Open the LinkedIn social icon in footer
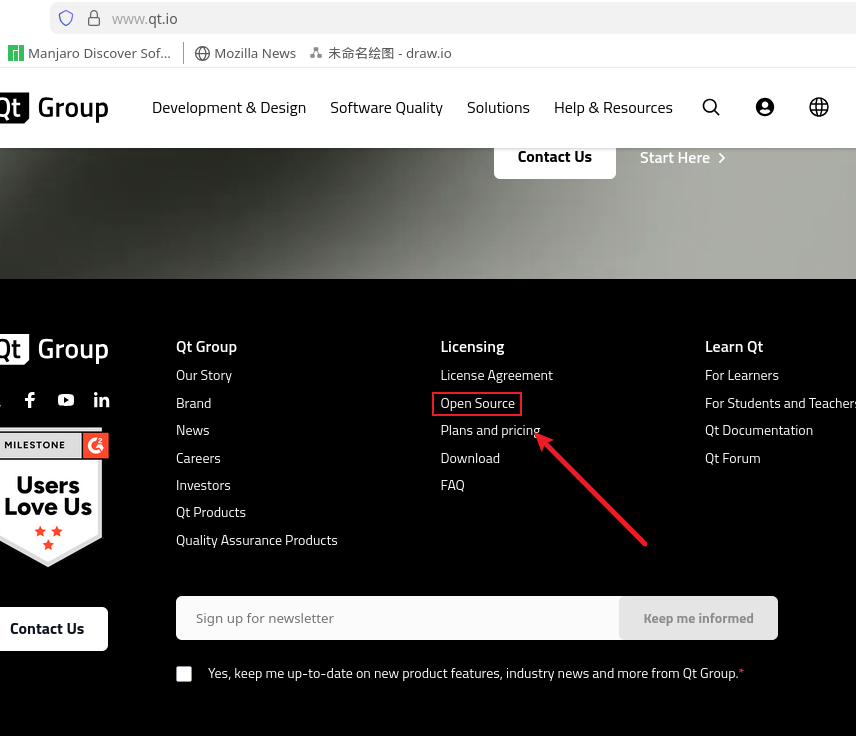The height and width of the screenshot is (736, 856). 102,400
